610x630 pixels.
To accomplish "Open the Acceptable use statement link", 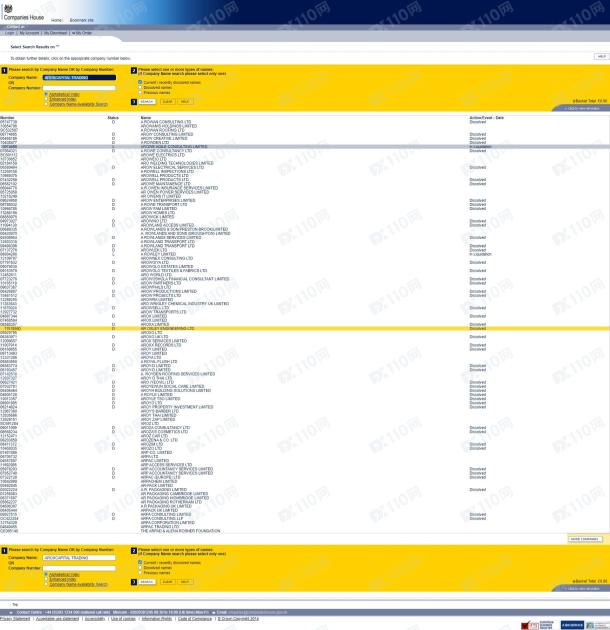I will click(x=57, y=619).
